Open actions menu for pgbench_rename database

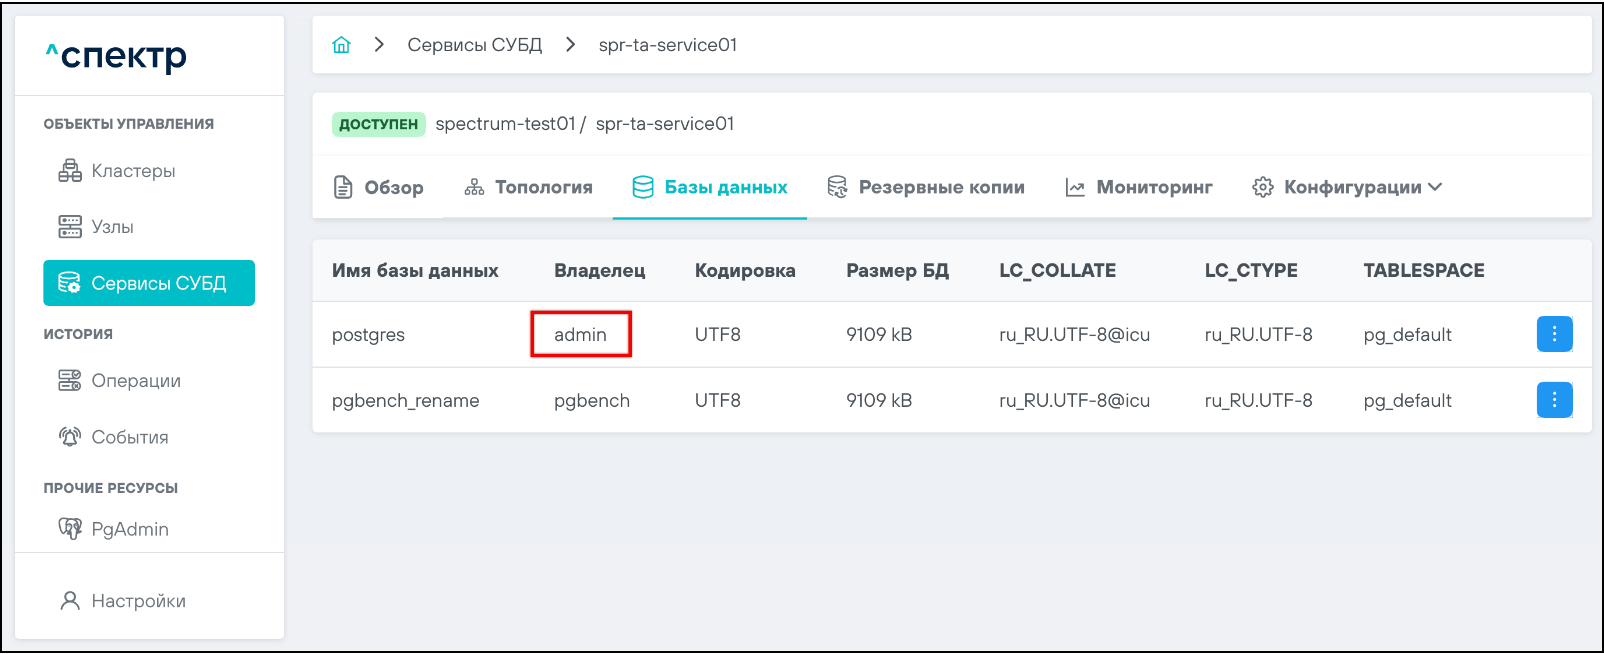(x=1554, y=400)
